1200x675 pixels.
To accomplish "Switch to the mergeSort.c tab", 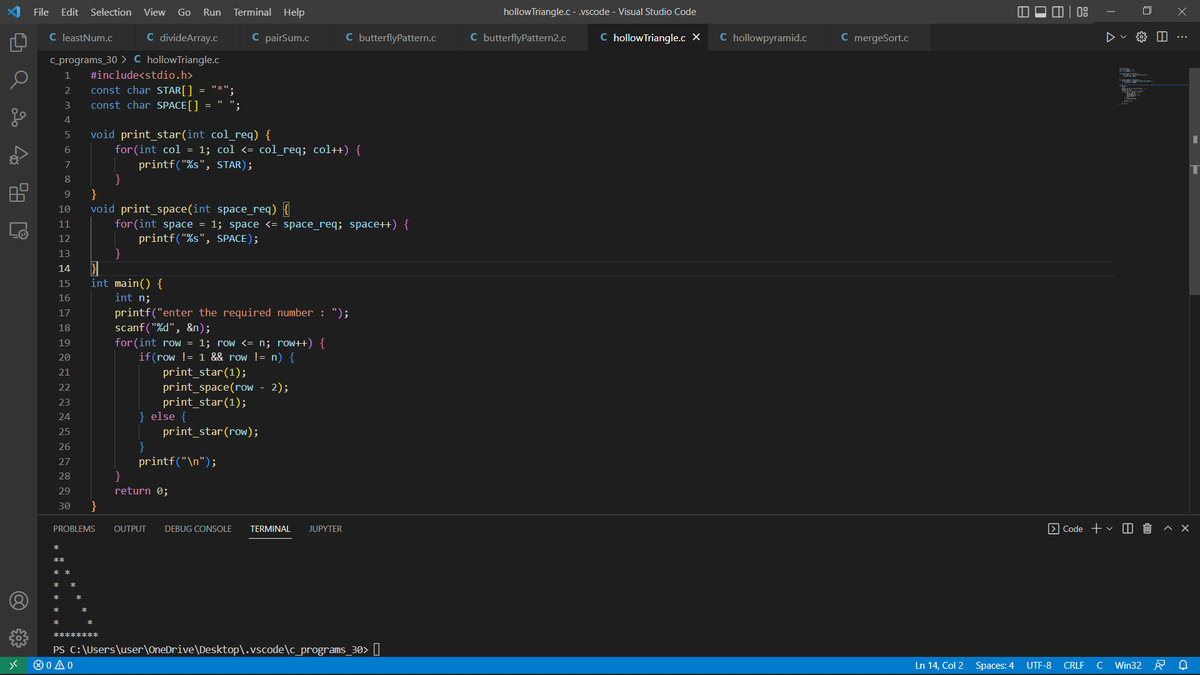I will (878, 36).
